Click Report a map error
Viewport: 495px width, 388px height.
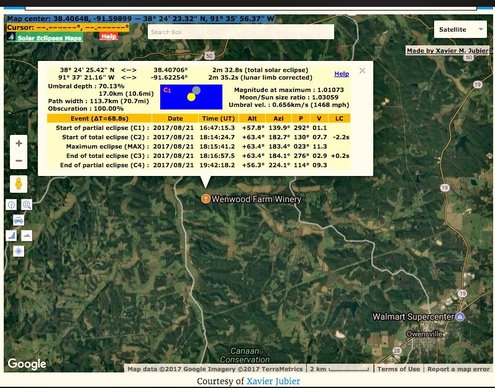tap(458, 369)
